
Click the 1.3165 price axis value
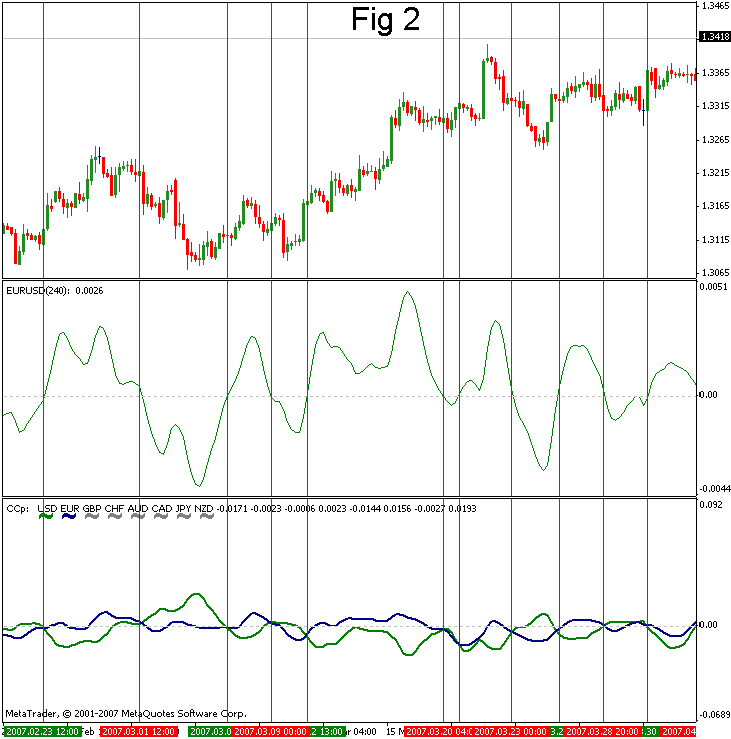coord(715,205)
